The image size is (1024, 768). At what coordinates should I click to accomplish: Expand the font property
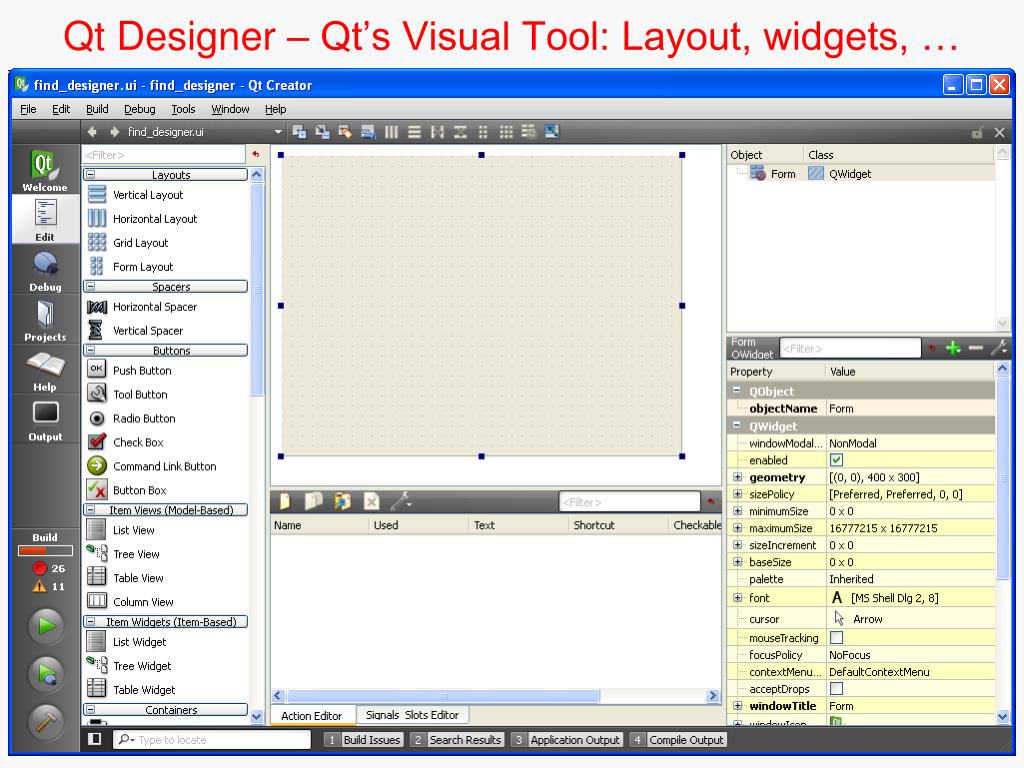[737, 598]
